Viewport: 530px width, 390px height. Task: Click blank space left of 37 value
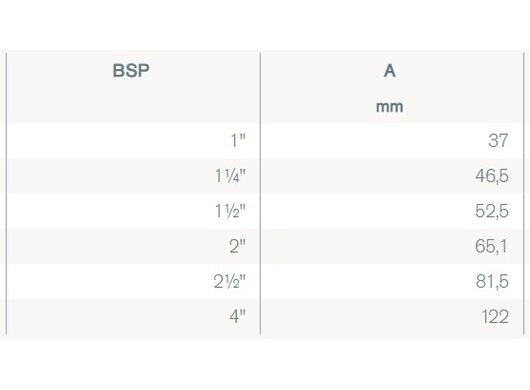tap(372, 141)
